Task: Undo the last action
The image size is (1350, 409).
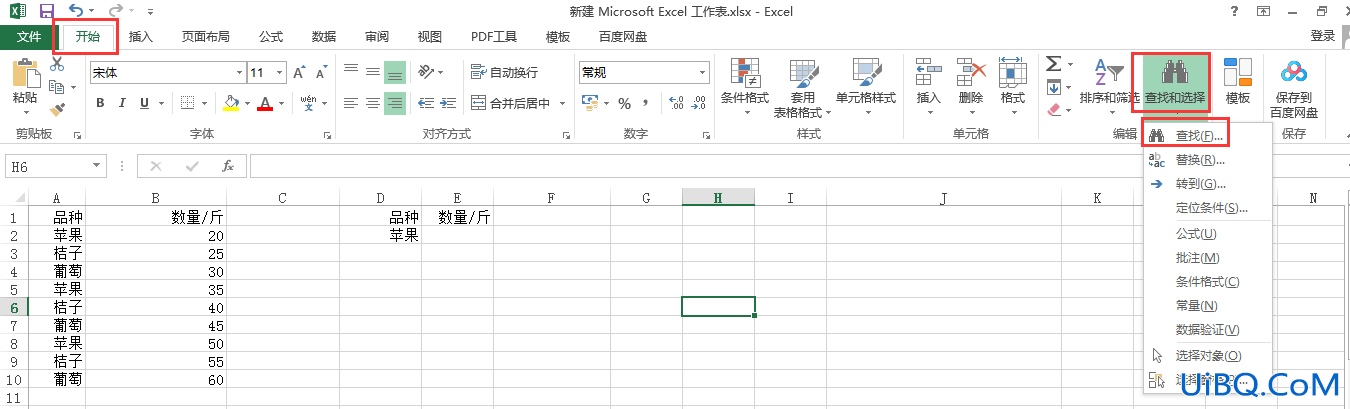Action: click(75, 12)
